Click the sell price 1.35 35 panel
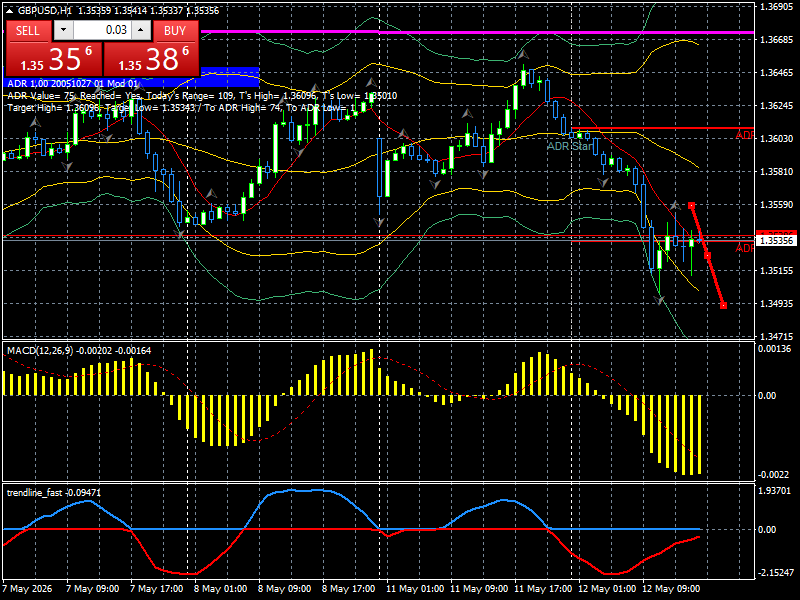Image resolution: width=800 pixels, height=600 pixels. click(54, 59)
